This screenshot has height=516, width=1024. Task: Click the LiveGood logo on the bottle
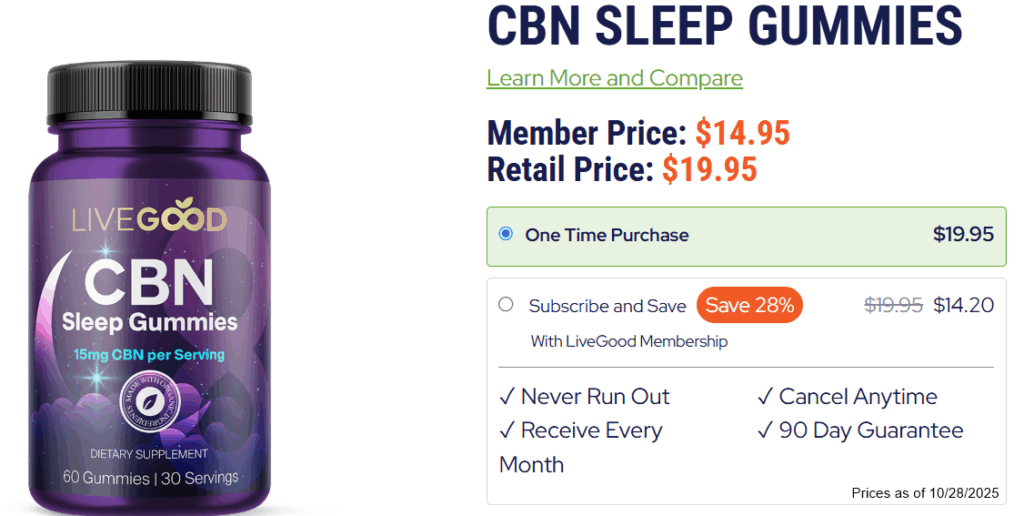pyautogui.click(x=149, y=221)
